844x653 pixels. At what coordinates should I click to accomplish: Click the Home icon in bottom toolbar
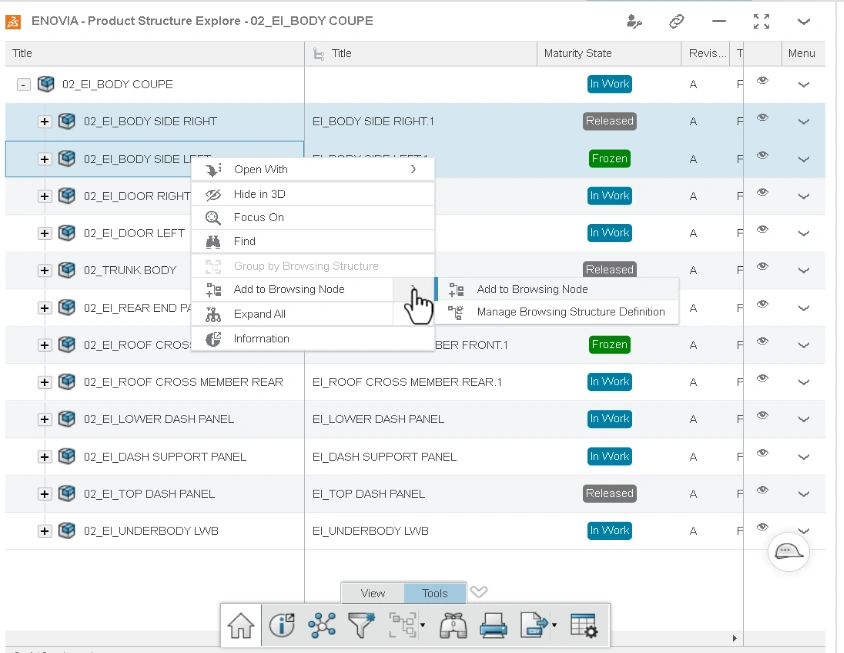coord(241,626)
